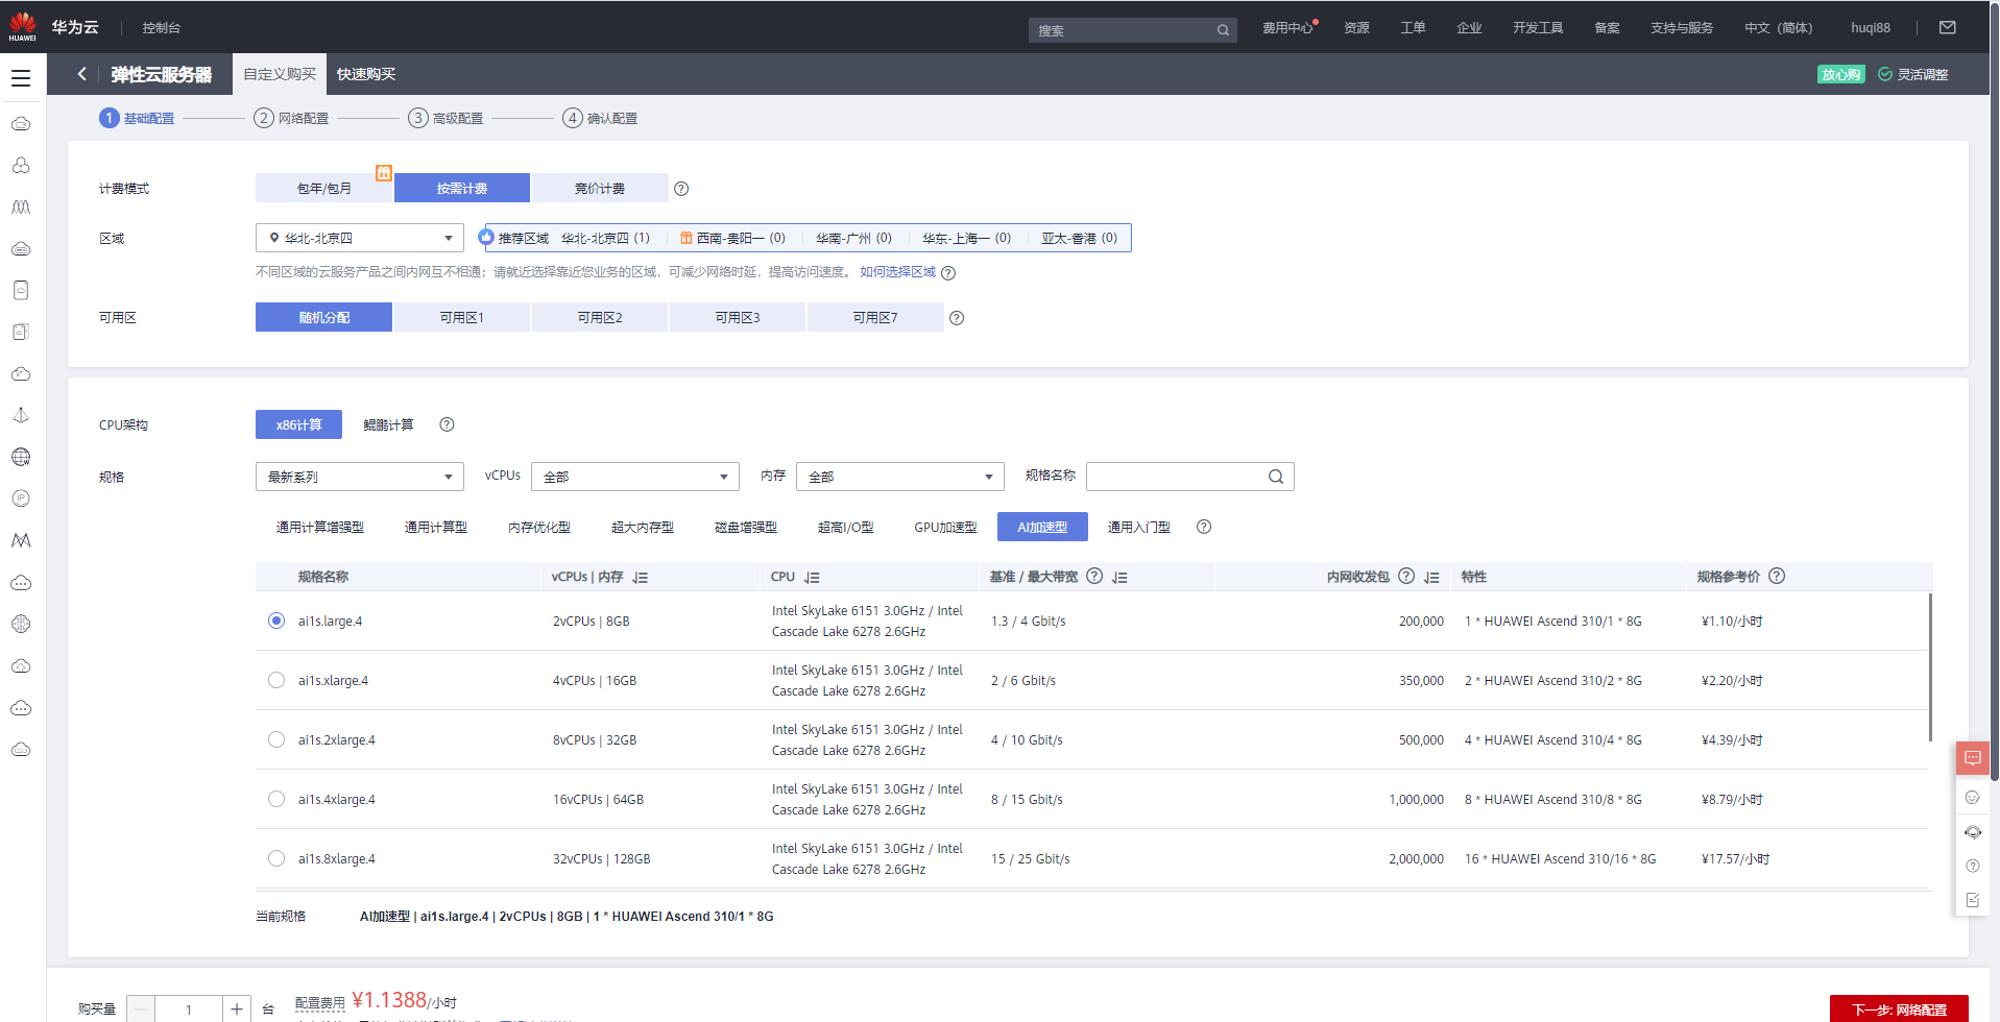Increase purchase quantity with plus button
This screenshot has width=2000, height=1022.
[236, 1009]
